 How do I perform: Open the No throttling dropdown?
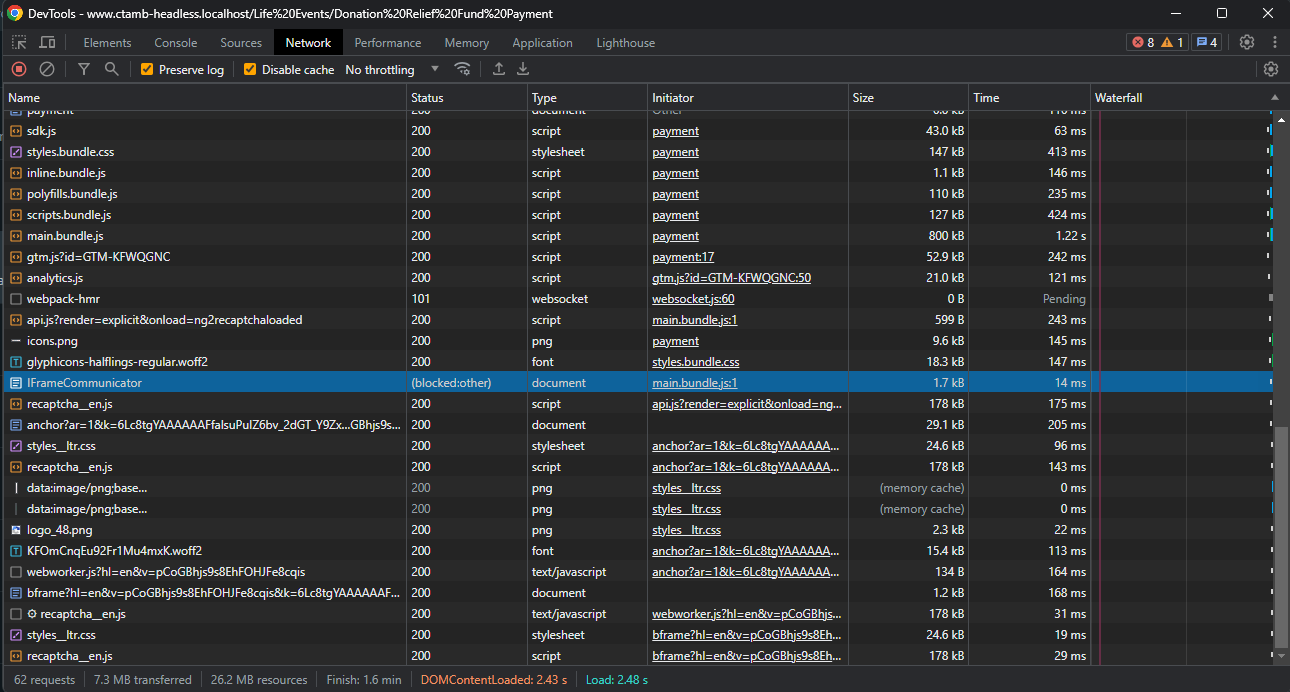coord(392,69)
